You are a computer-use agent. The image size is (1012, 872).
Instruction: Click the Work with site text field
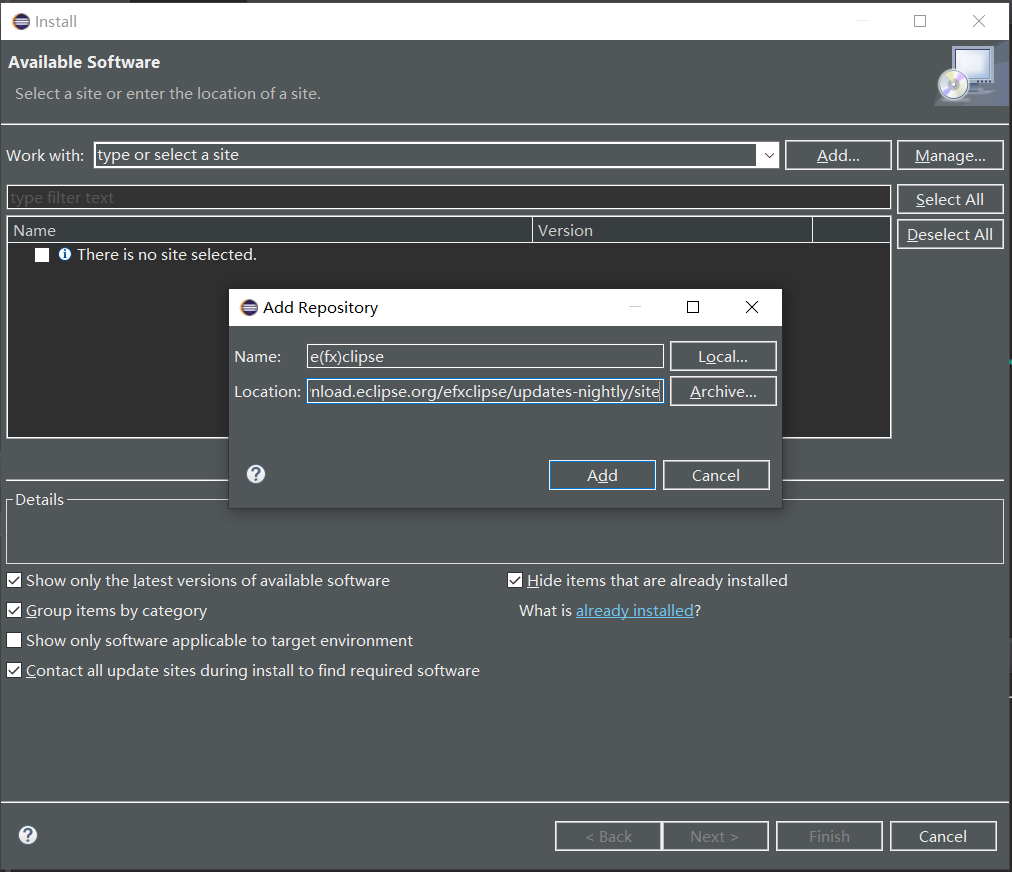426,155
